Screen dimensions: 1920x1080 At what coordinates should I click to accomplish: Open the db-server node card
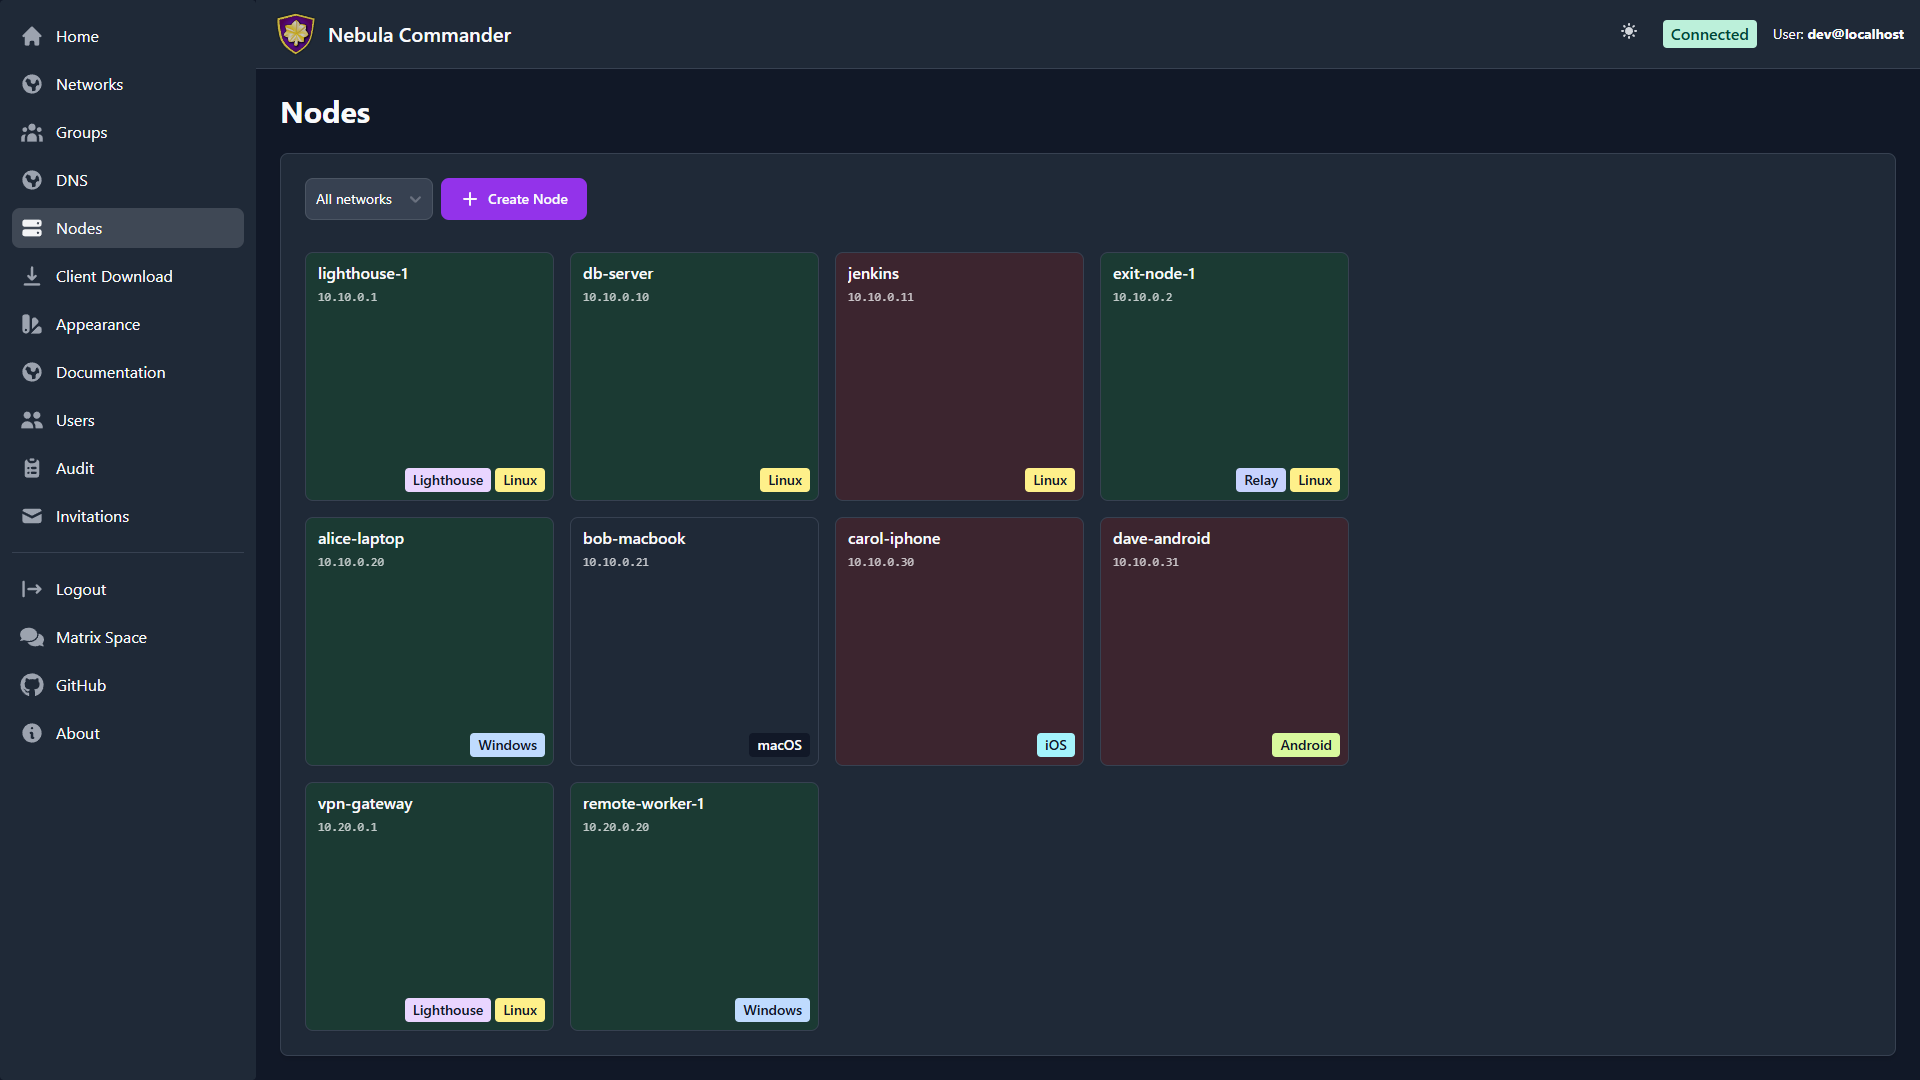click(694, 376)
